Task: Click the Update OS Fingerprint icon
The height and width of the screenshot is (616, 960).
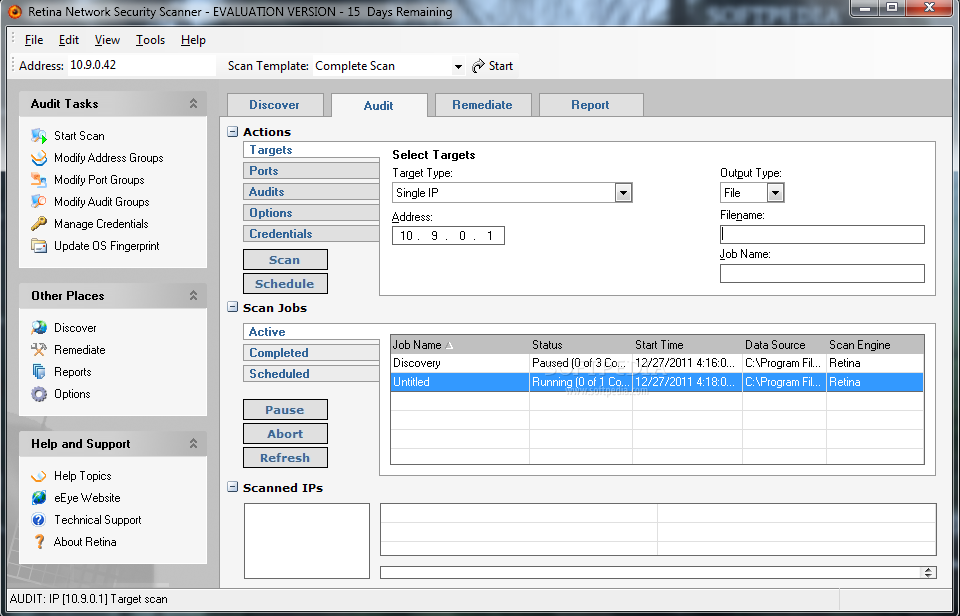Action: tap(39, 246)
